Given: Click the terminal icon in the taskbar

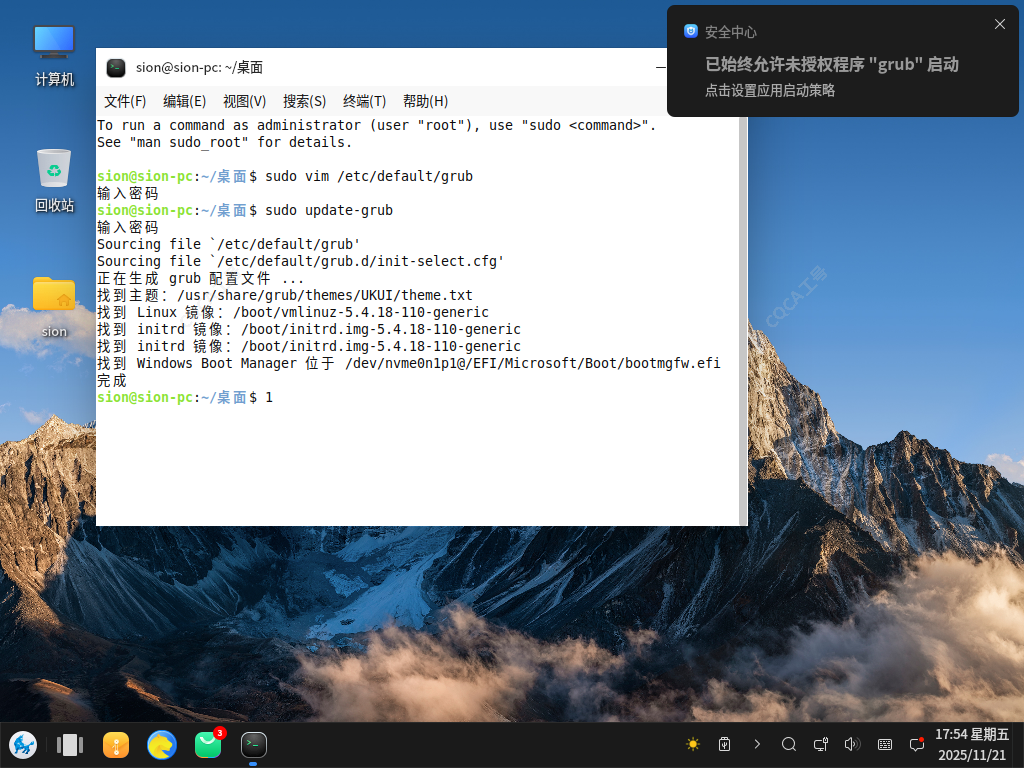Looking at the screenshot, I should coord(254,744).
